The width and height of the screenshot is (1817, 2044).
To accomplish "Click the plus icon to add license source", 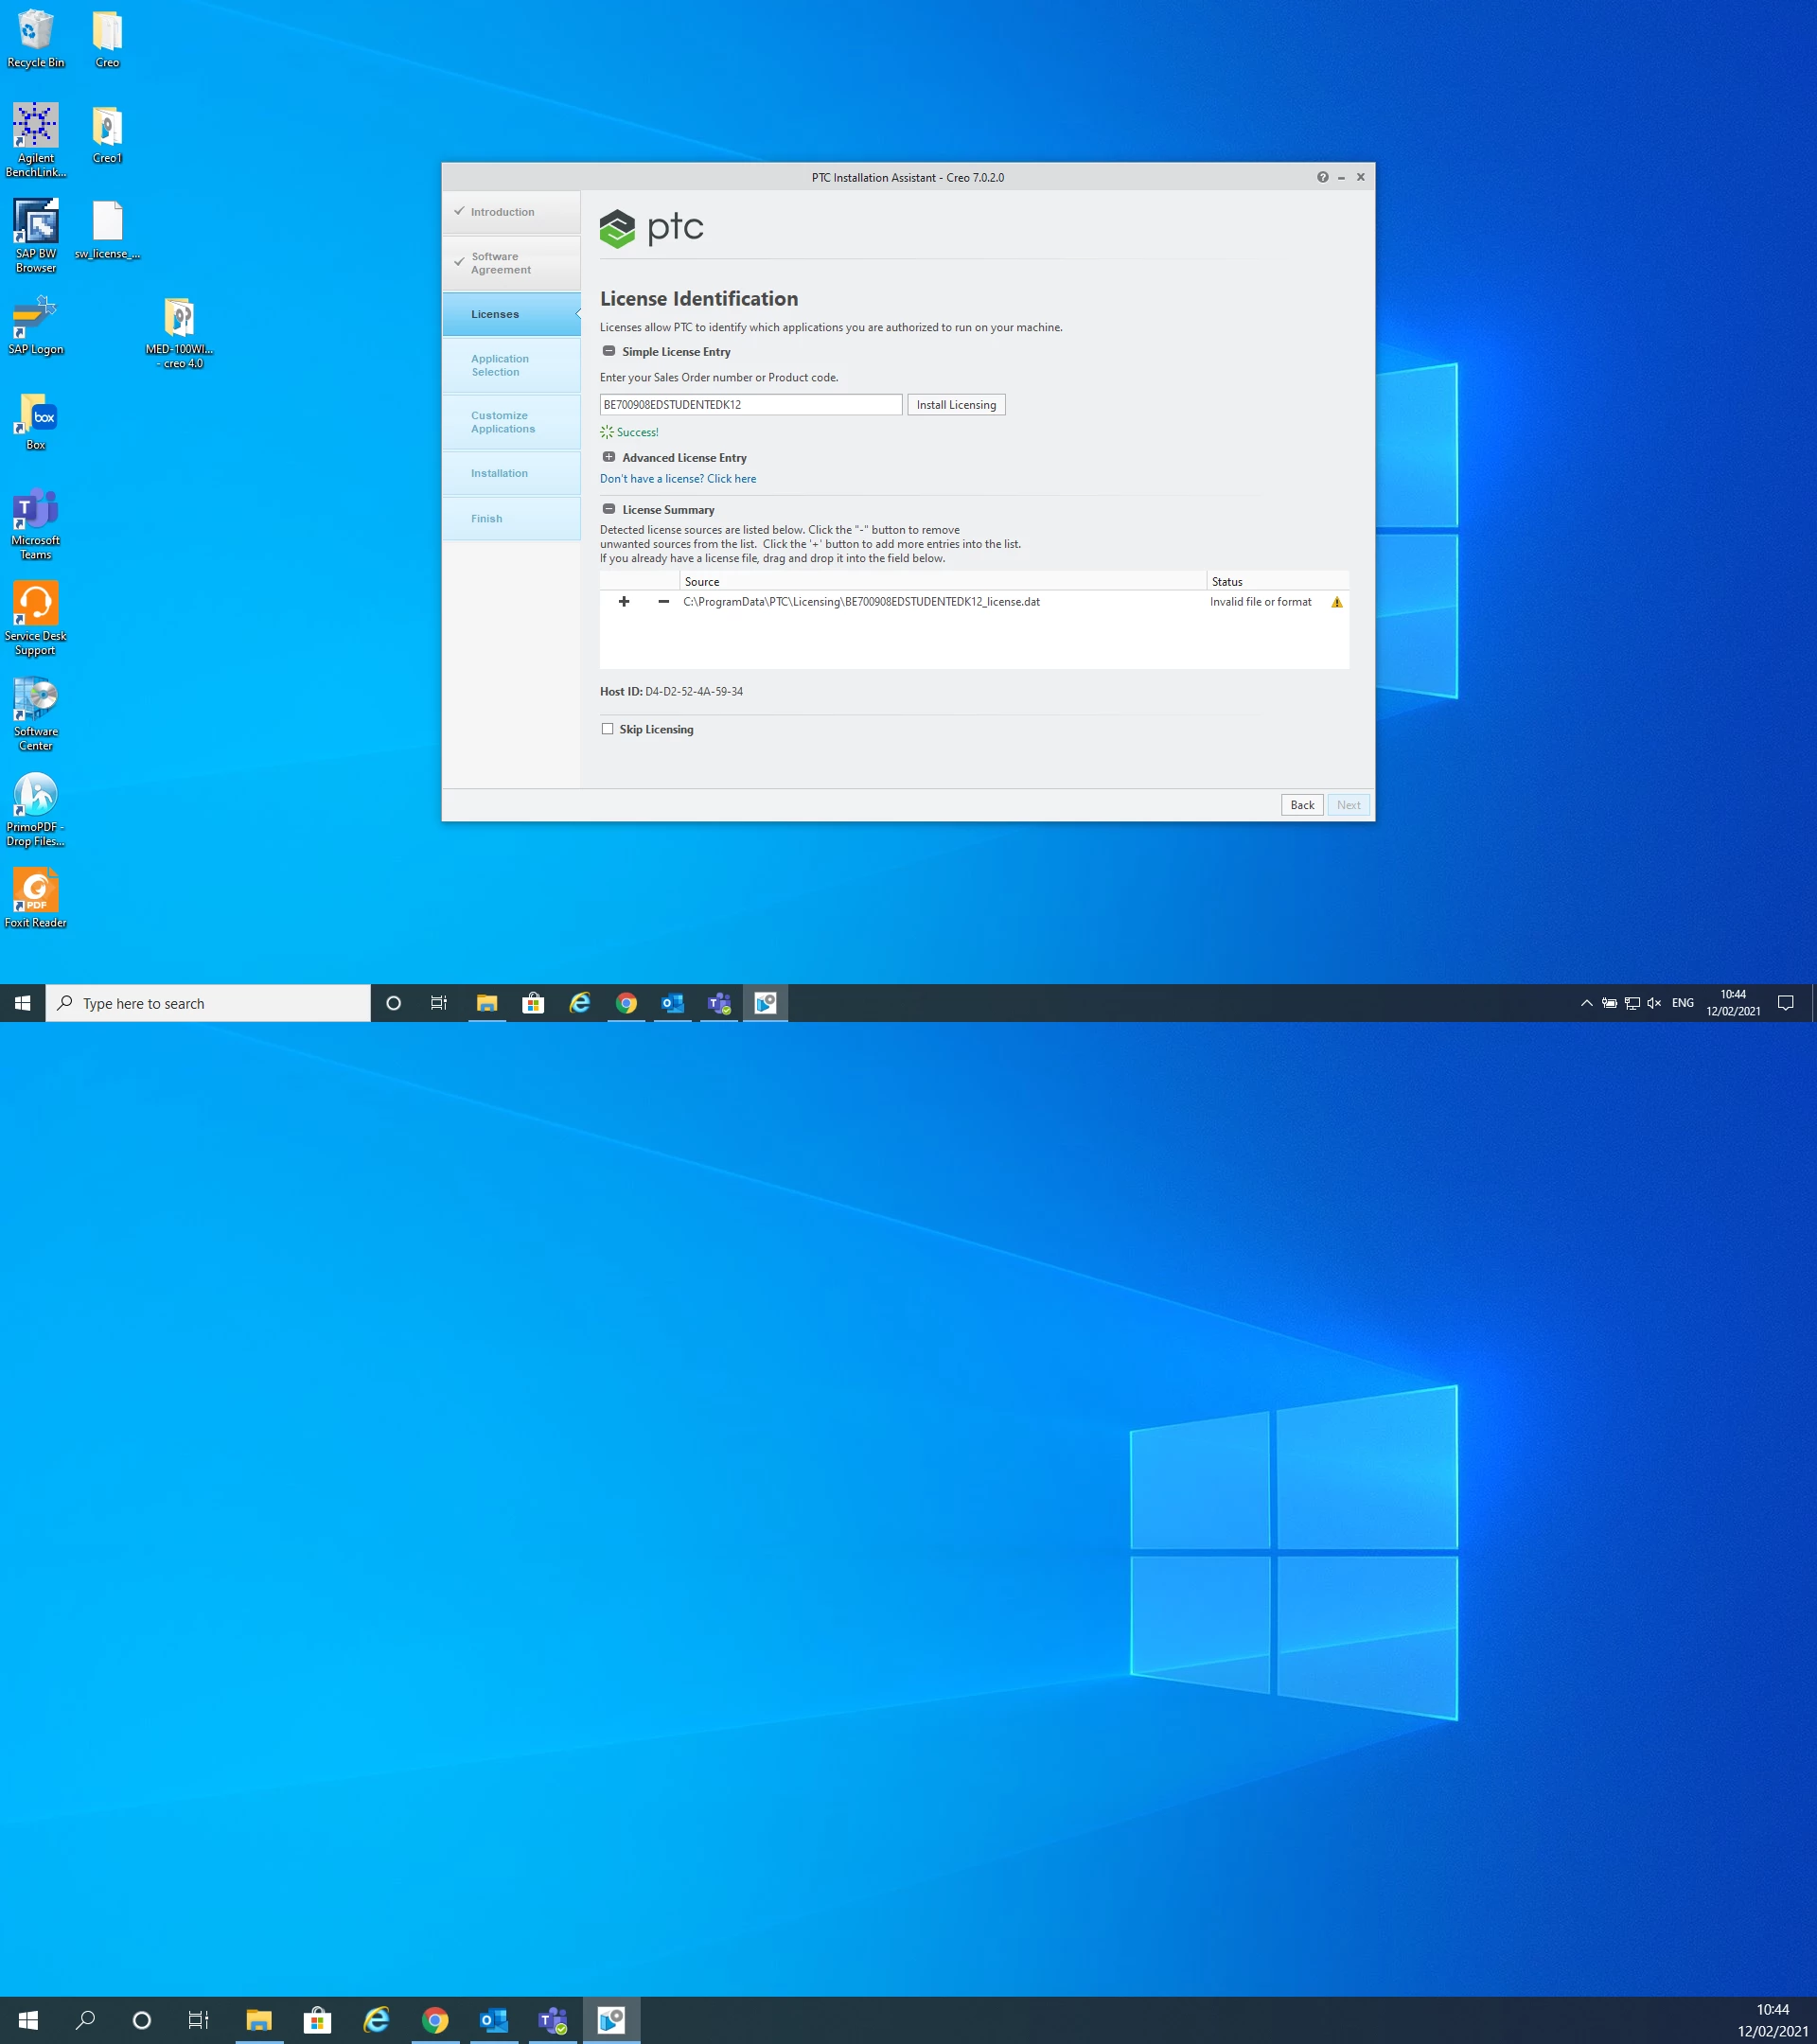I will pyautogui.click(x=624, y=602).
